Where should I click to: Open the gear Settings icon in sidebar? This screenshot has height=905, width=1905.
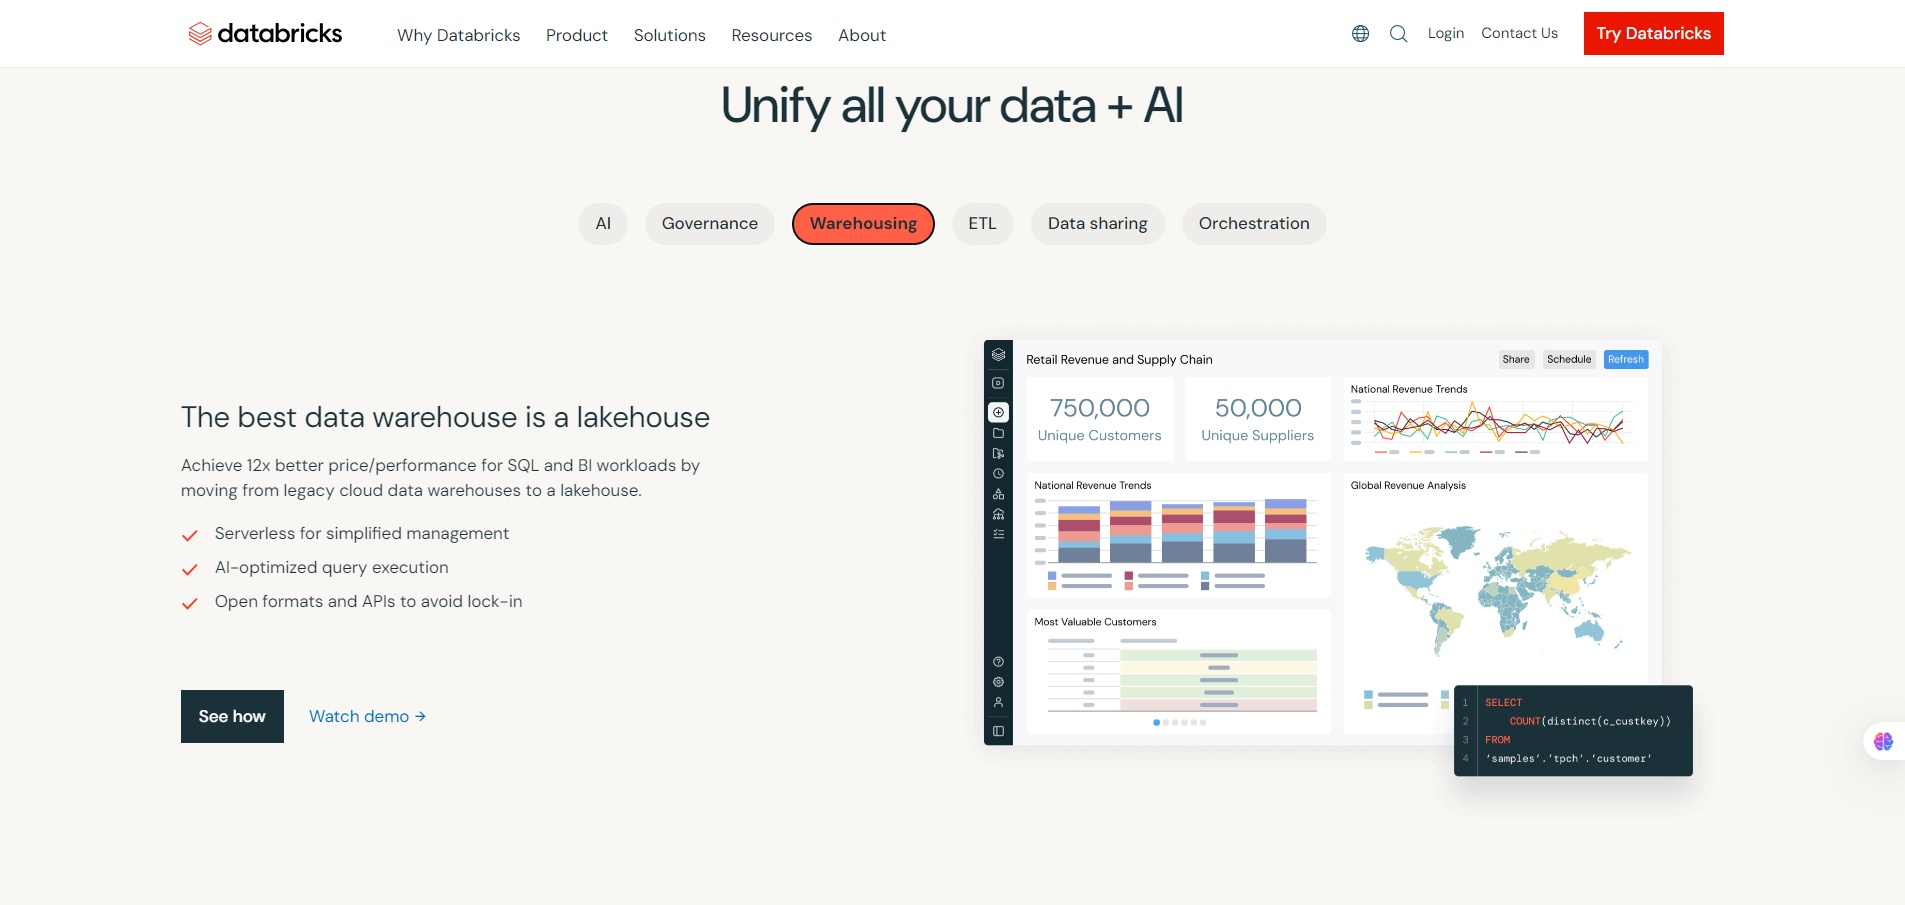998,682
